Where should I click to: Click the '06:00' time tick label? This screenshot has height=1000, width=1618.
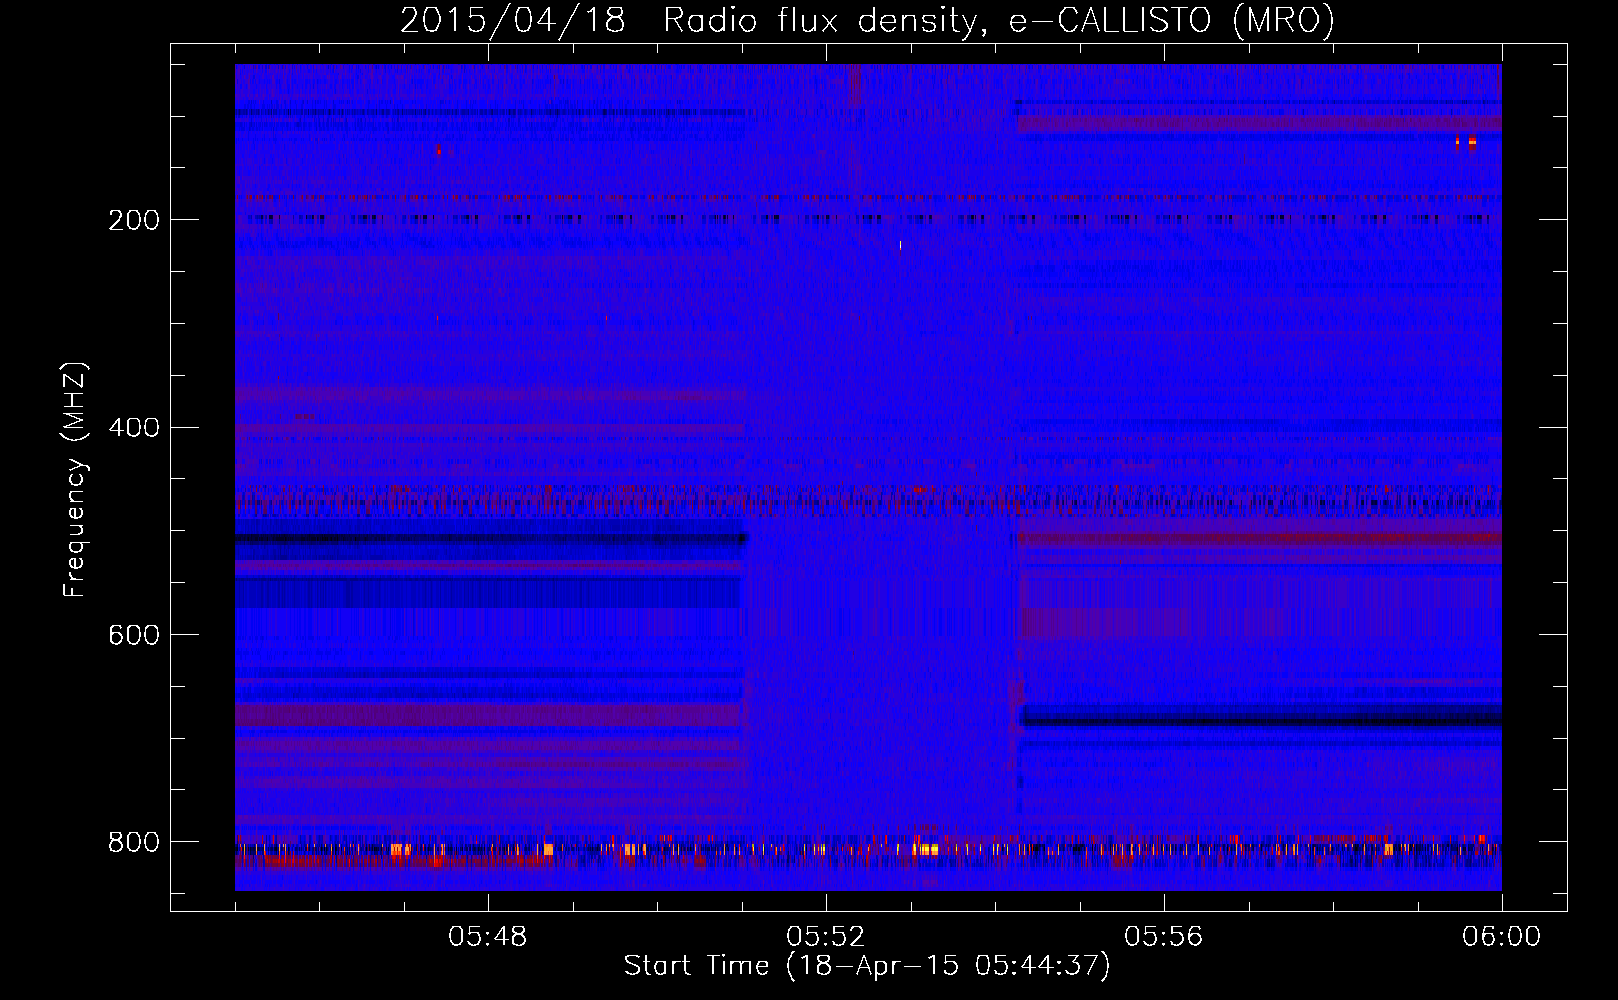point(1501,937)
